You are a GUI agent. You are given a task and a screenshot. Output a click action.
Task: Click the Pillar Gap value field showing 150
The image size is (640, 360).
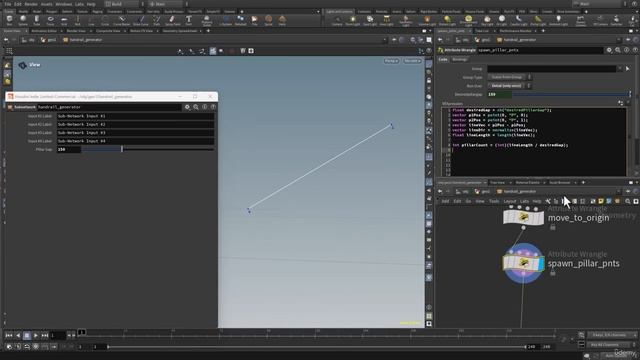click(x=68, y=149)
